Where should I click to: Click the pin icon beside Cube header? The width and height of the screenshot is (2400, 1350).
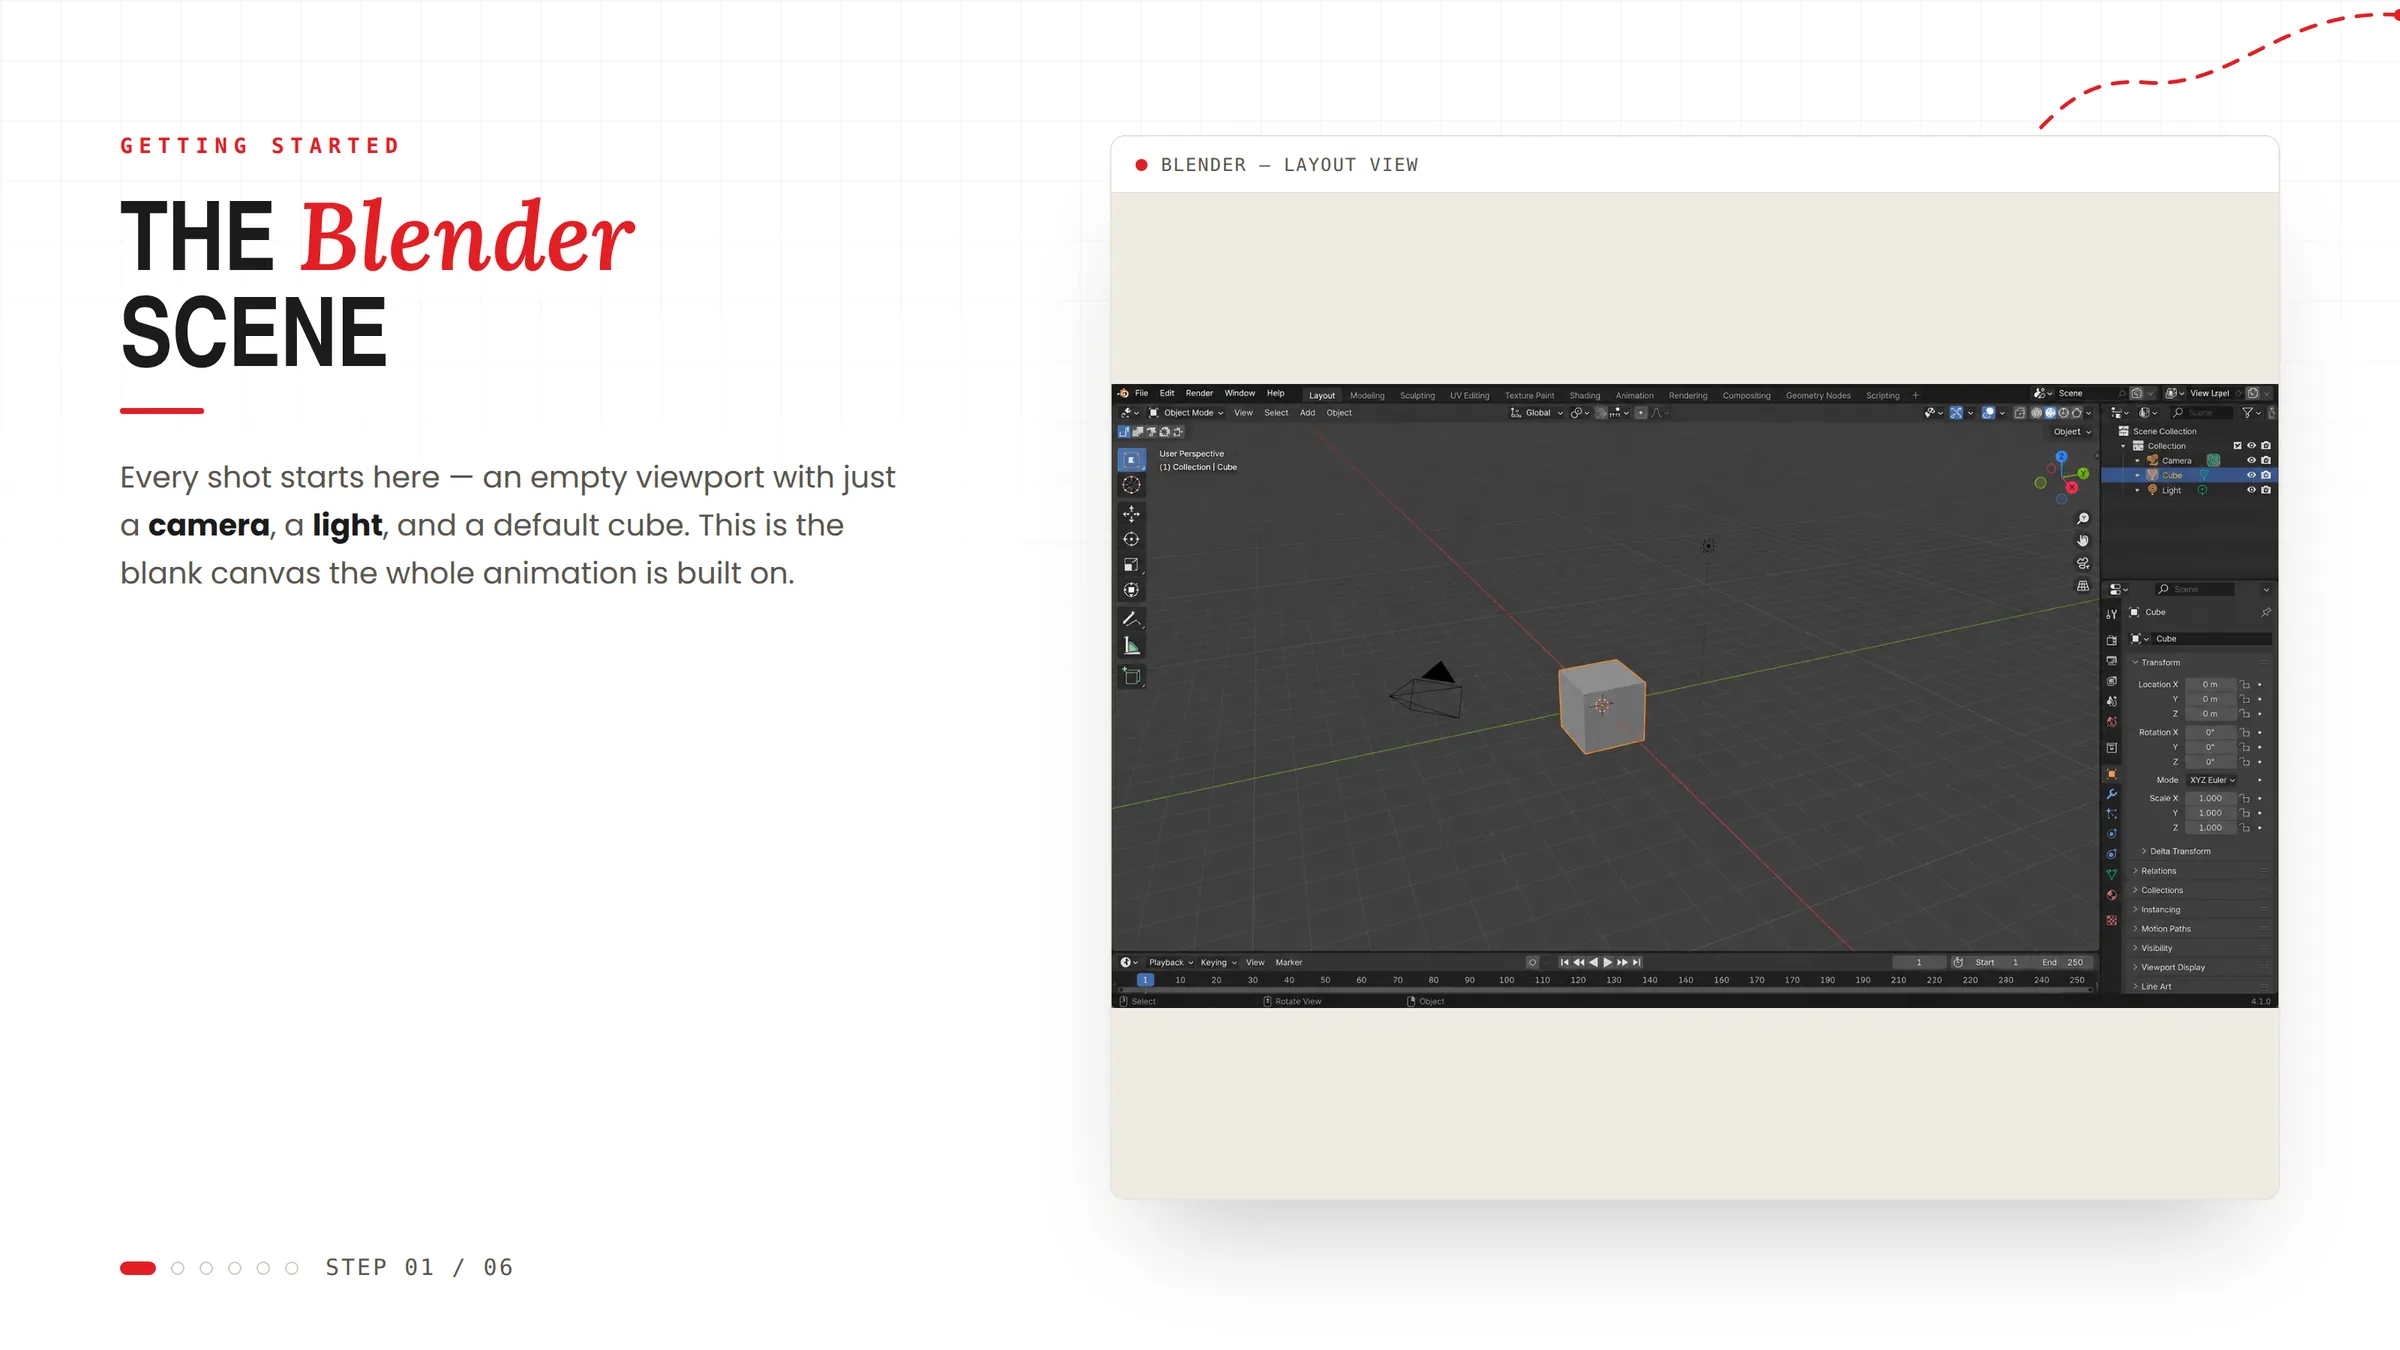coord(2266,612)
